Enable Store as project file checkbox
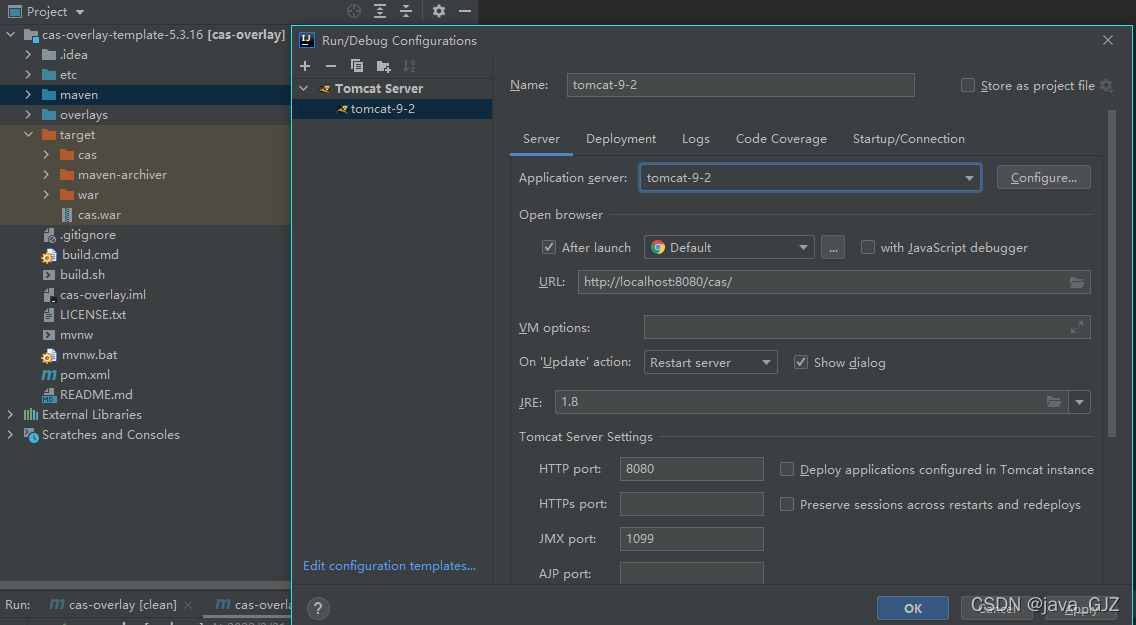This screenshot has height=625, width=1136. (x=968, y=85)
